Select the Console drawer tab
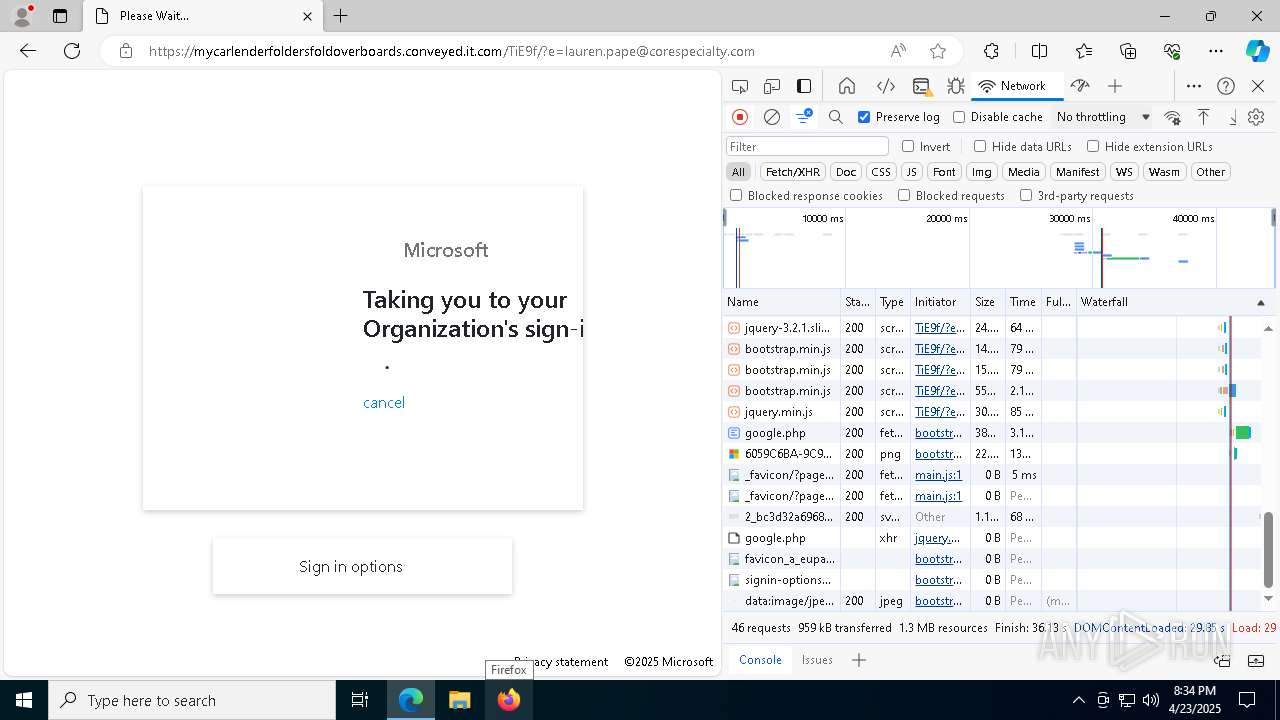1280x720 pixels. pyautogui.click(x=760, y=660)
